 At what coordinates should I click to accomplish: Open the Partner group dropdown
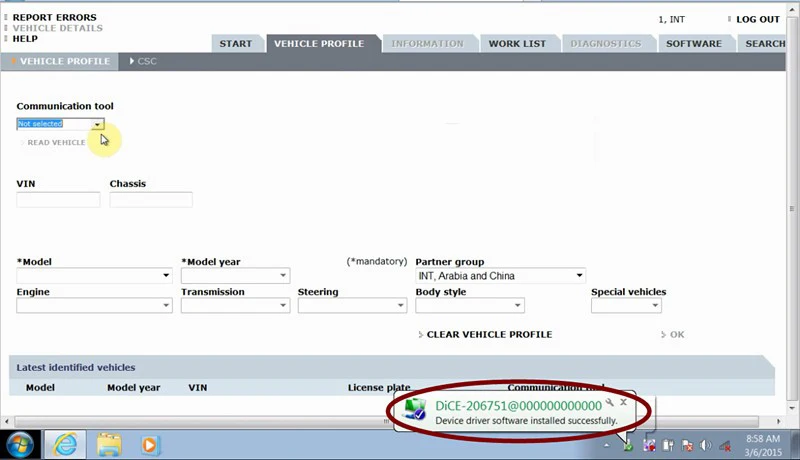tap(580, 275)
